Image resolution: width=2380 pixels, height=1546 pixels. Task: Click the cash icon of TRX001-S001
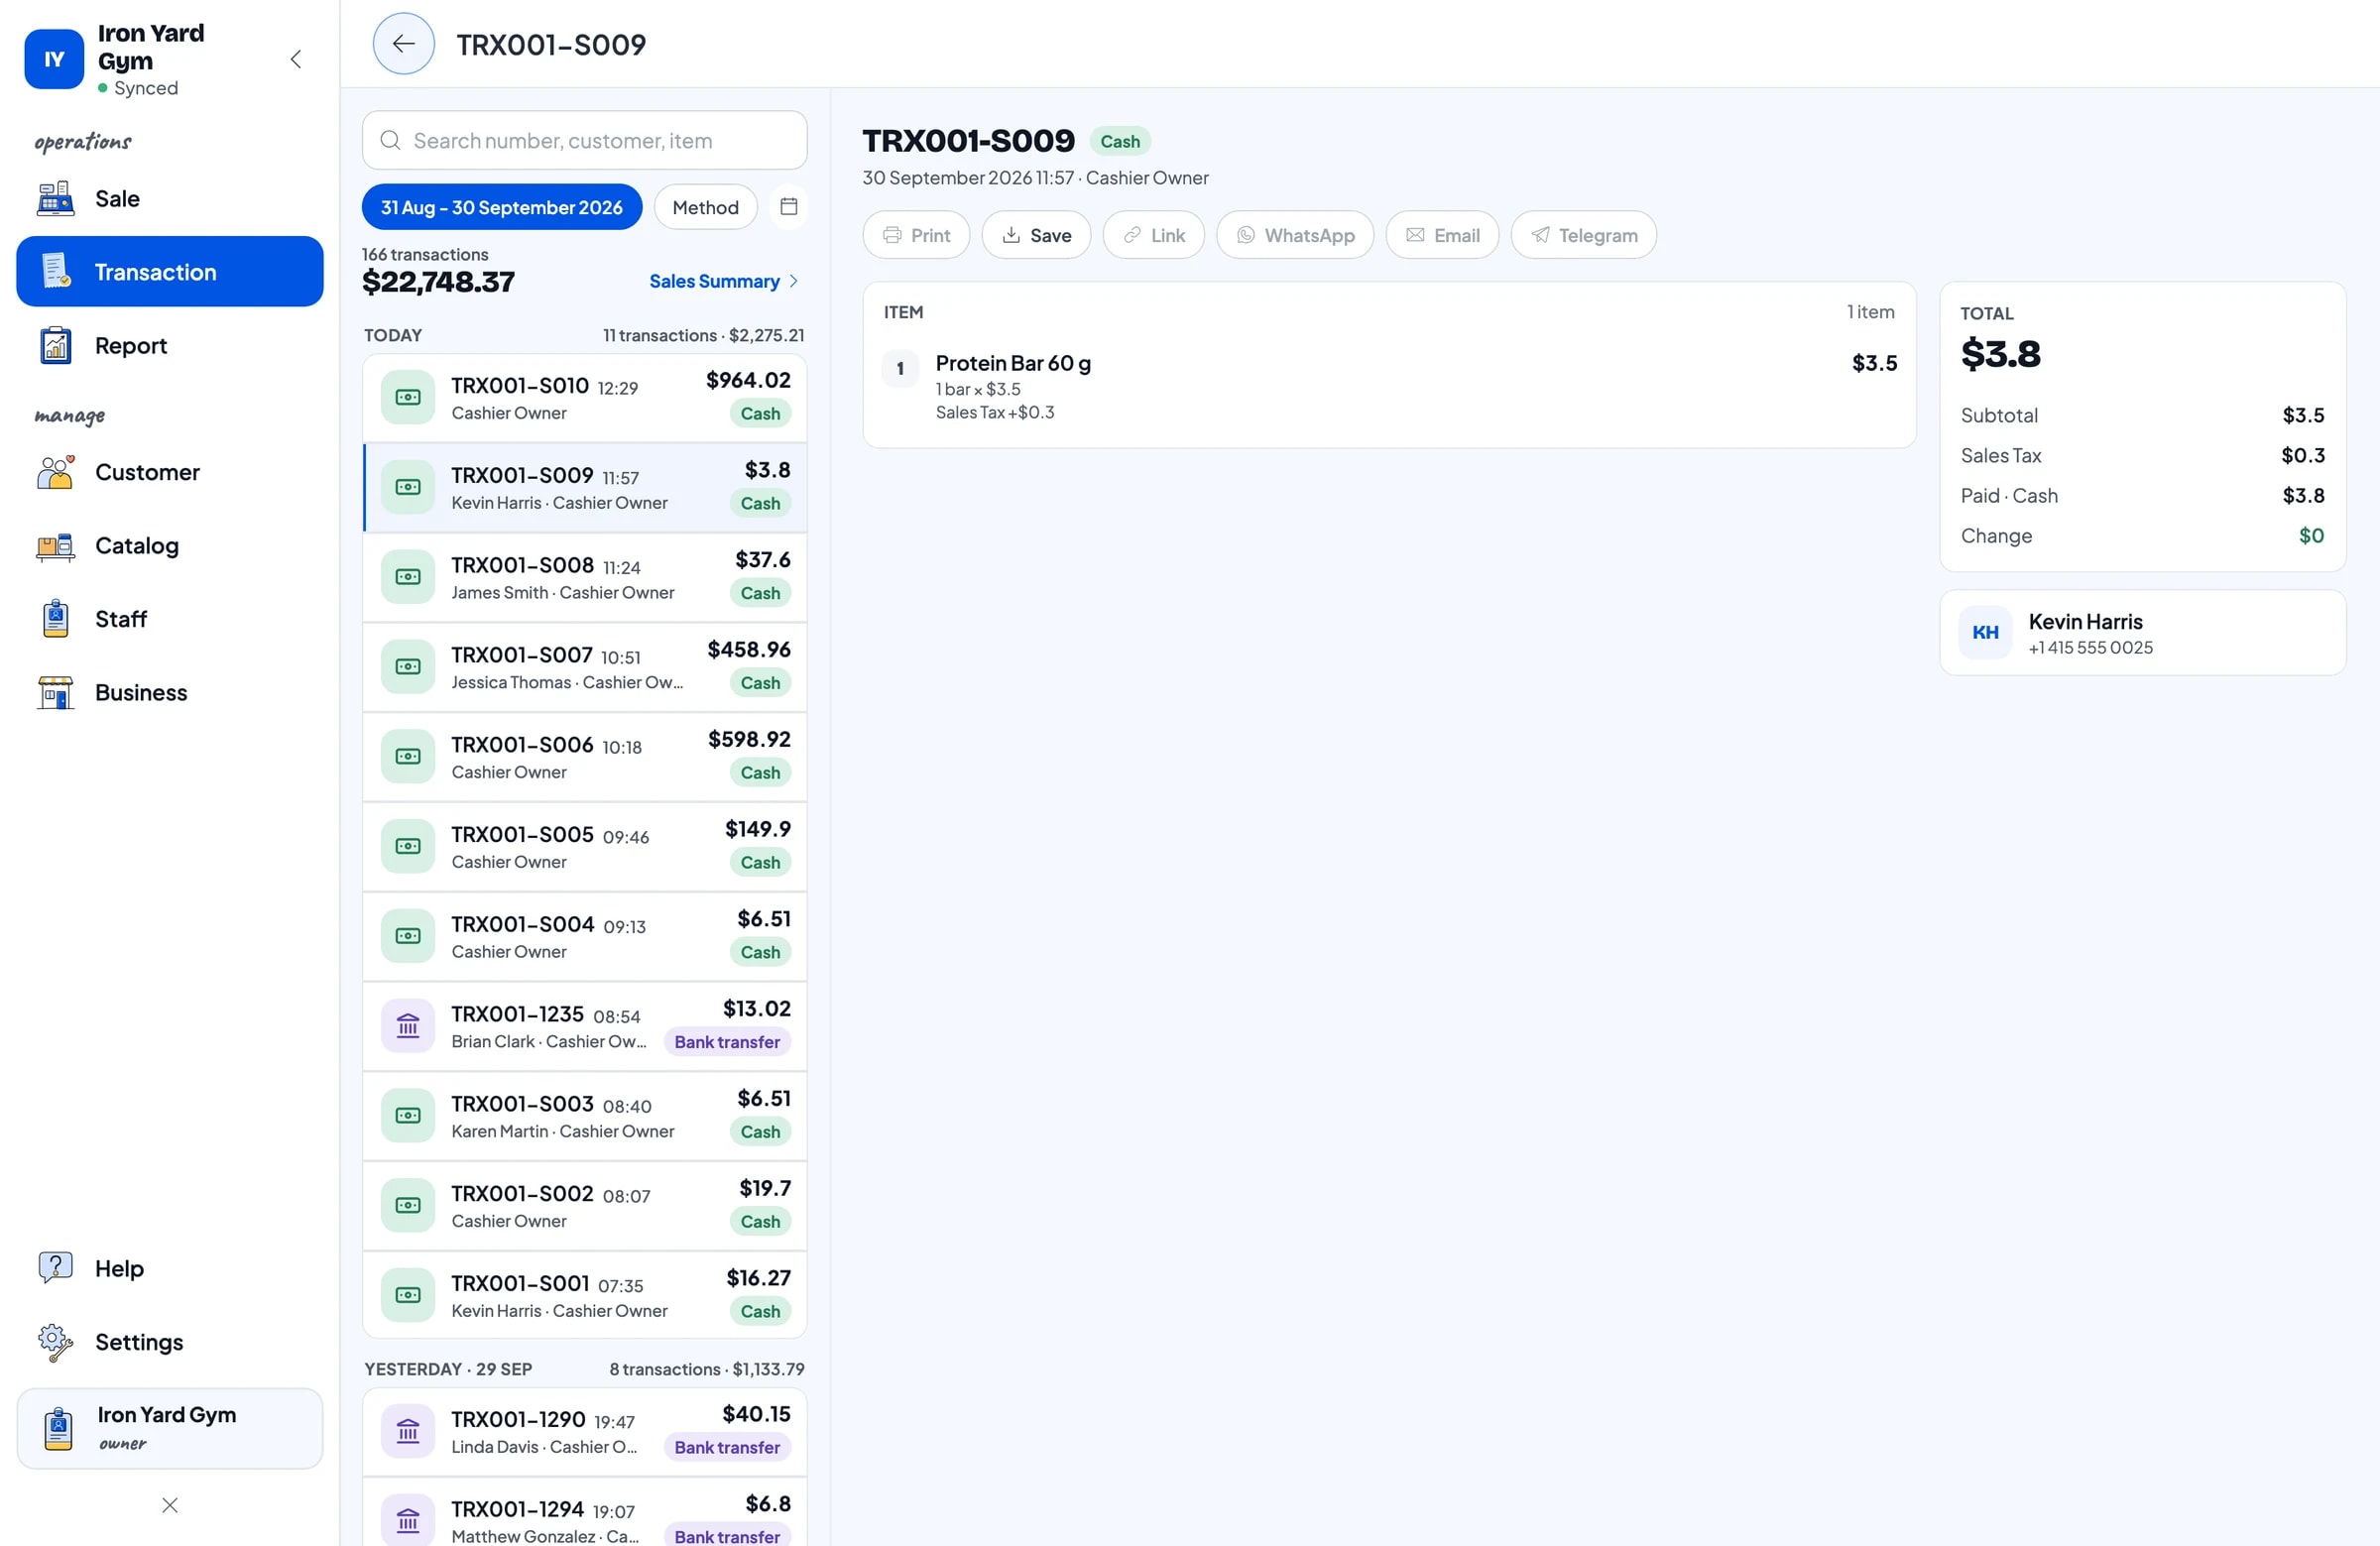408,1296
